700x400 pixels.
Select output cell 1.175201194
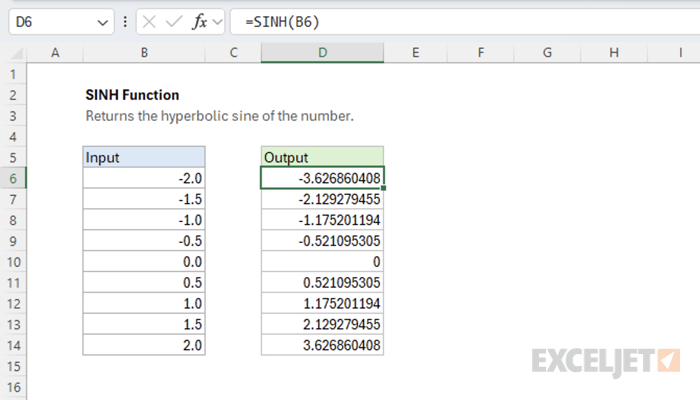[322, 304]
